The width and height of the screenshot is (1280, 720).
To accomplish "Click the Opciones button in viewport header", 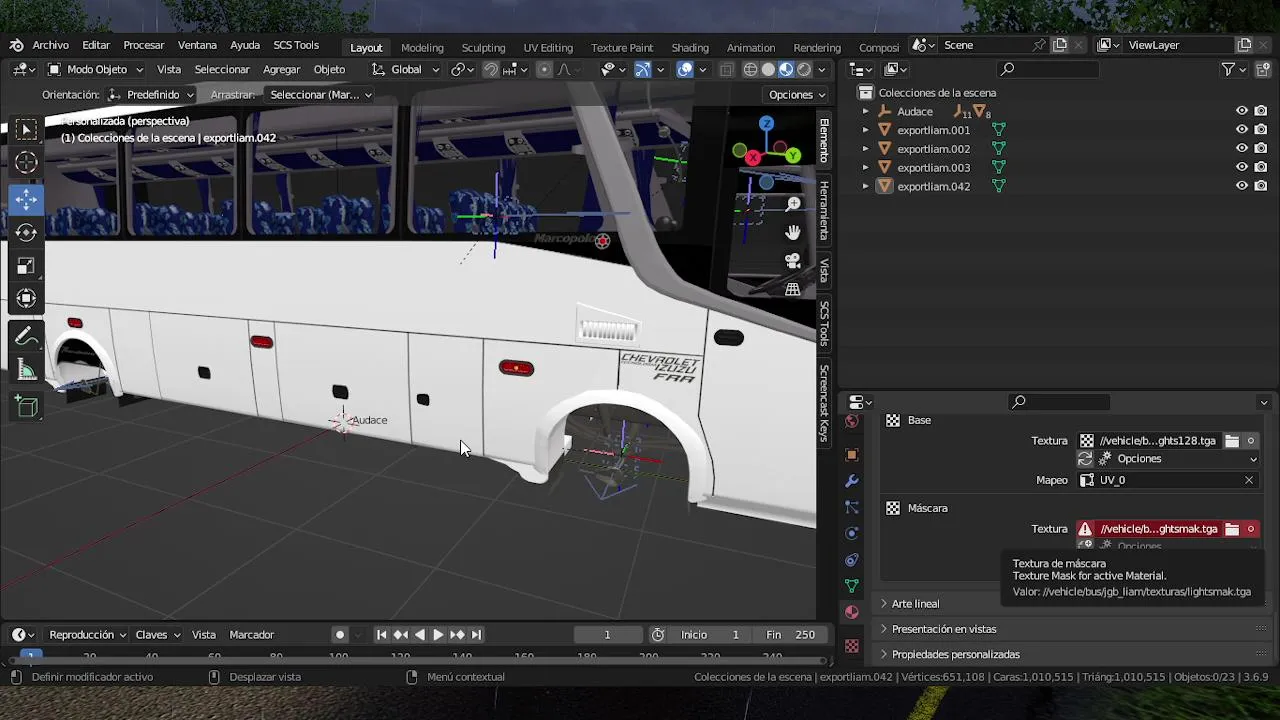I will click(796, 94).
